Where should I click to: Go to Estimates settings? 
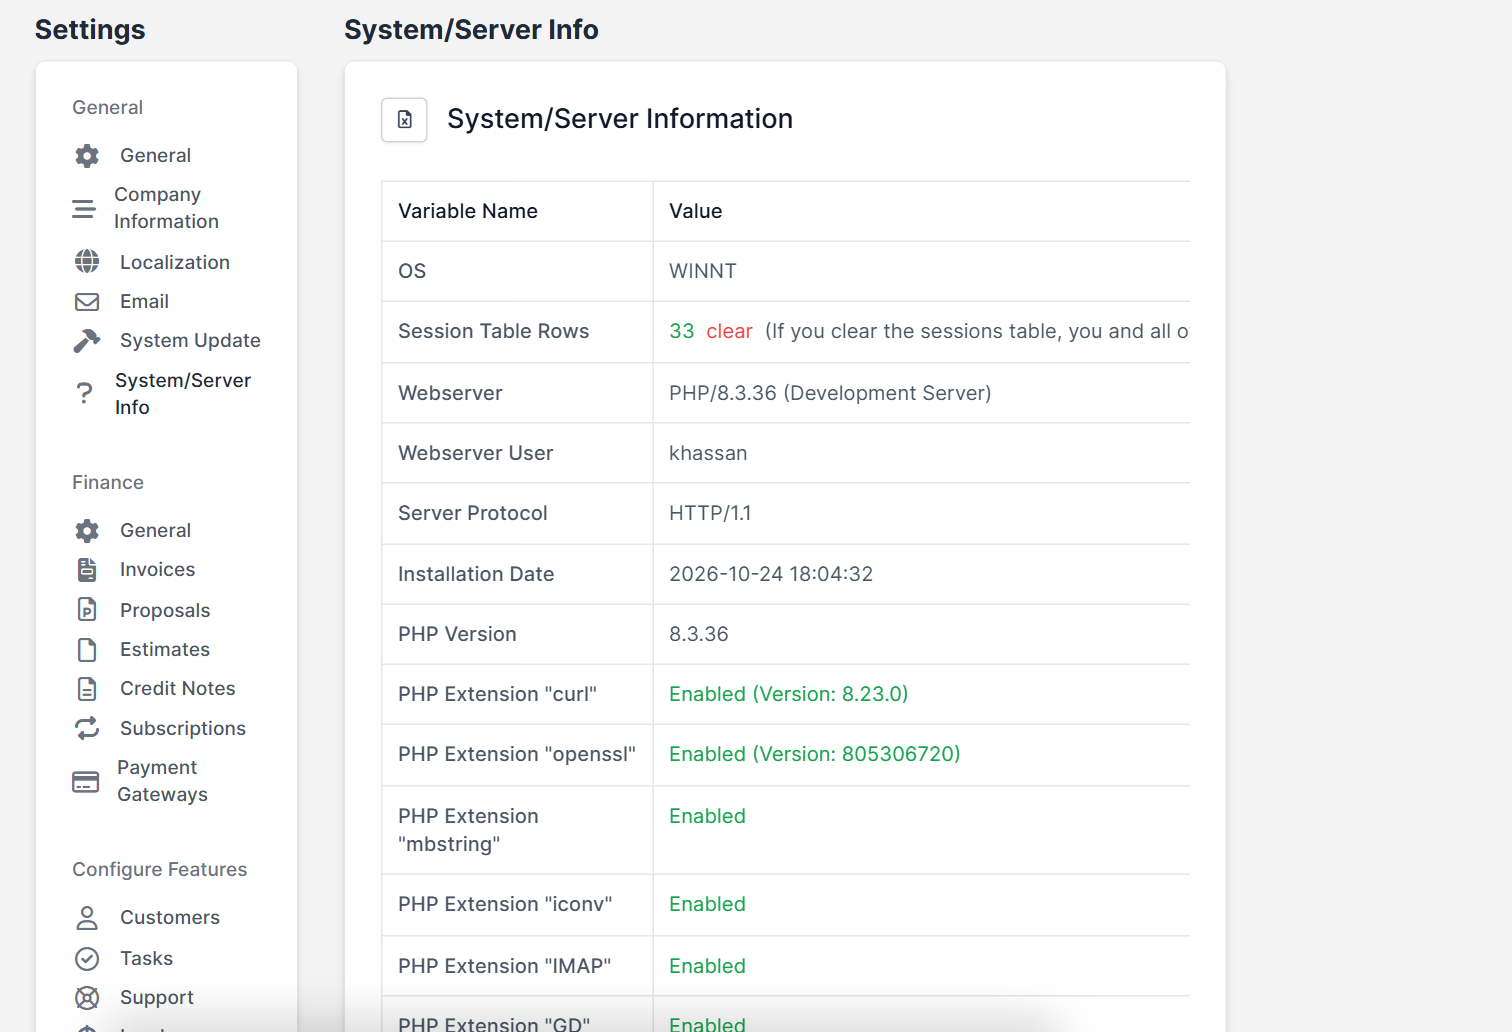[165, 650]
